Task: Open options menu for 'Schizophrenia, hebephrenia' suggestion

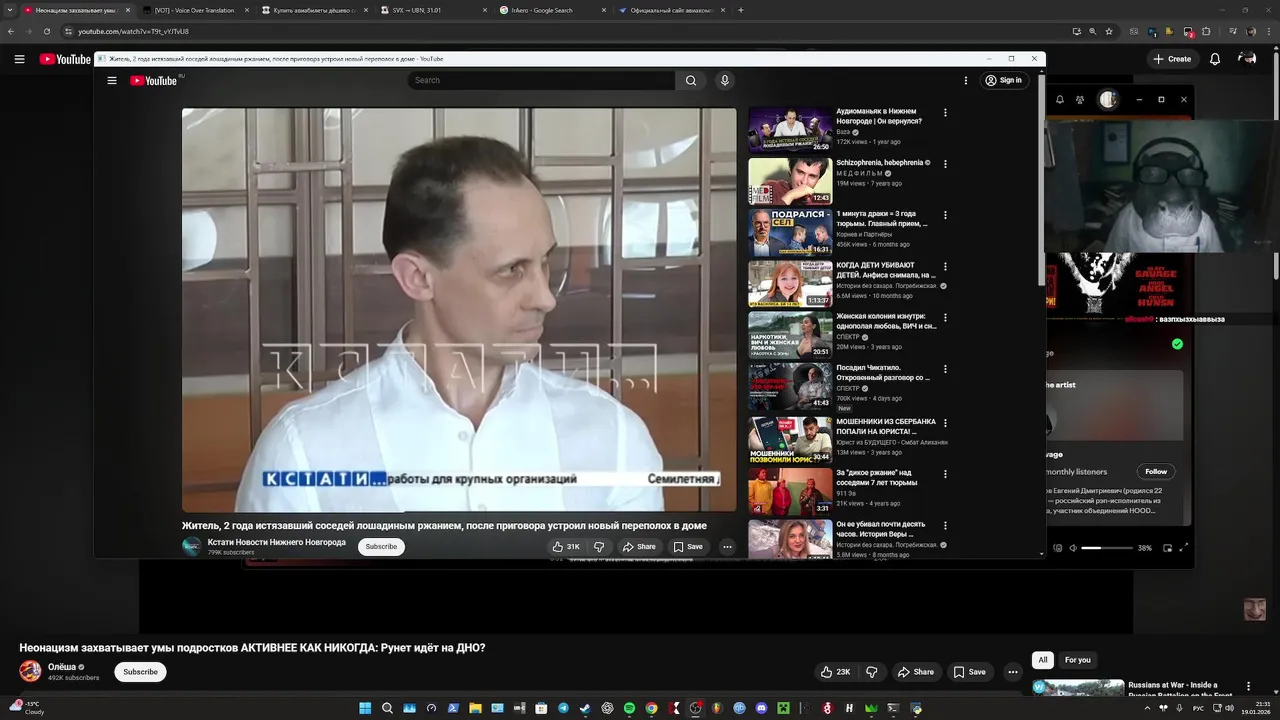Action: pos(945,164)
